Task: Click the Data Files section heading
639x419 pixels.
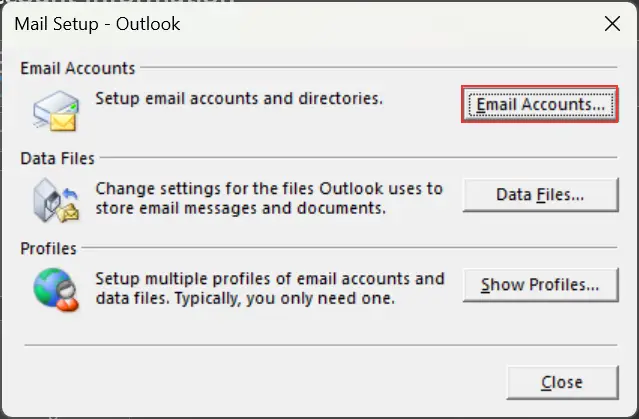Action: pos(56,158)
